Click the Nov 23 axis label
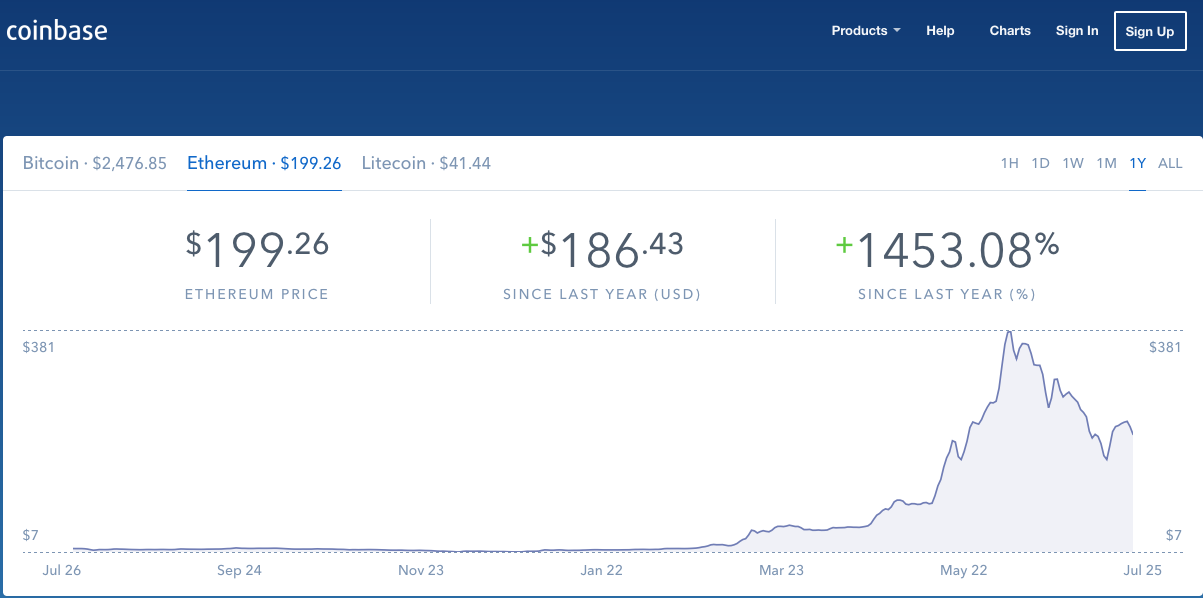 (x=421, y=571)
